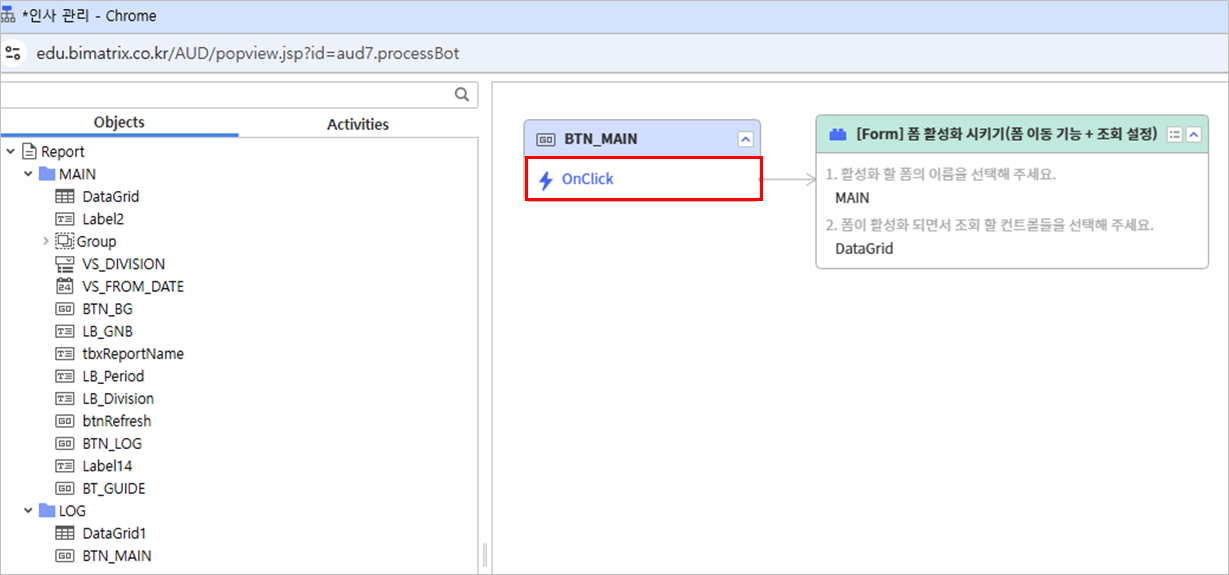
Task: Click the Form activity block icon
Action: 837,135
